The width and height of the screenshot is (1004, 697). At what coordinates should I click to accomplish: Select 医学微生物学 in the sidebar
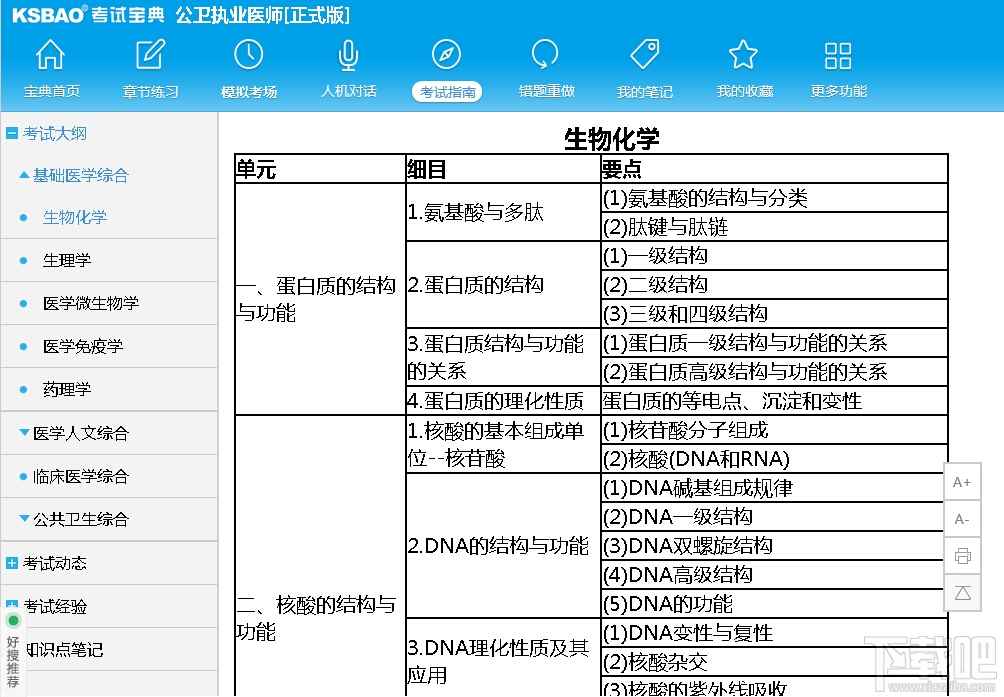click(91, 303)
